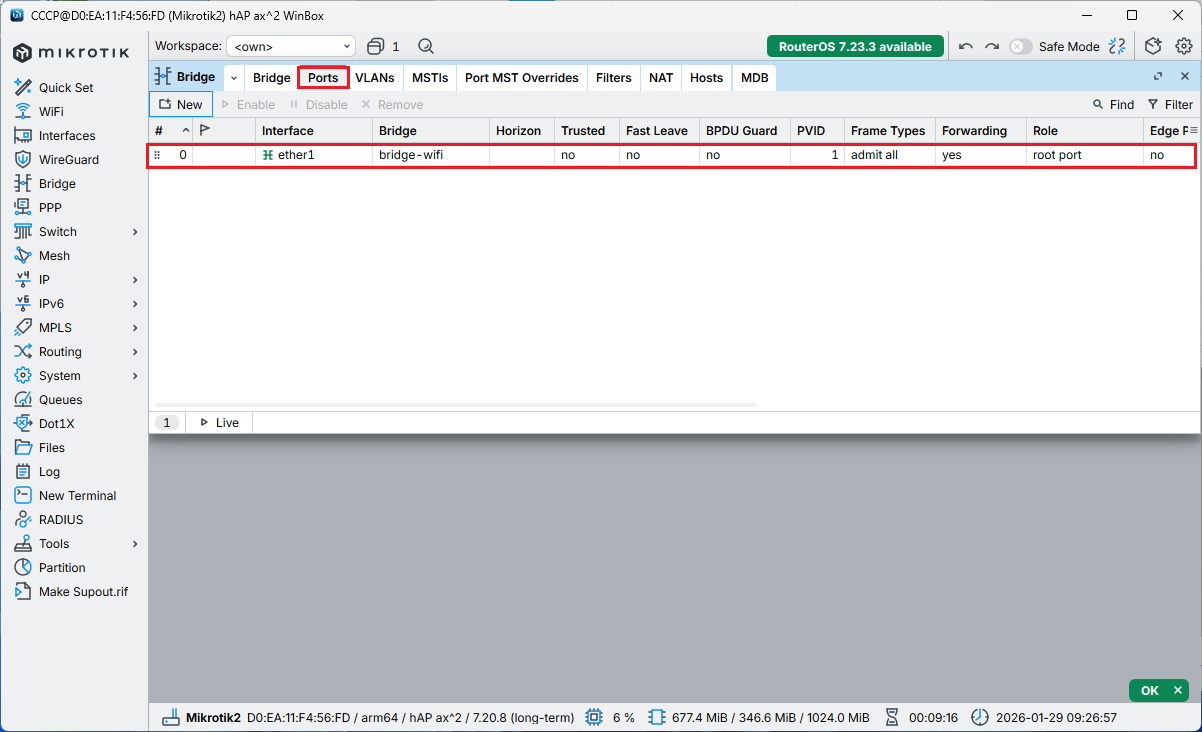The height and width of the screenshot is (732, 1202).
Task: Expand the Tools submenu
Action: pos(135,544)
